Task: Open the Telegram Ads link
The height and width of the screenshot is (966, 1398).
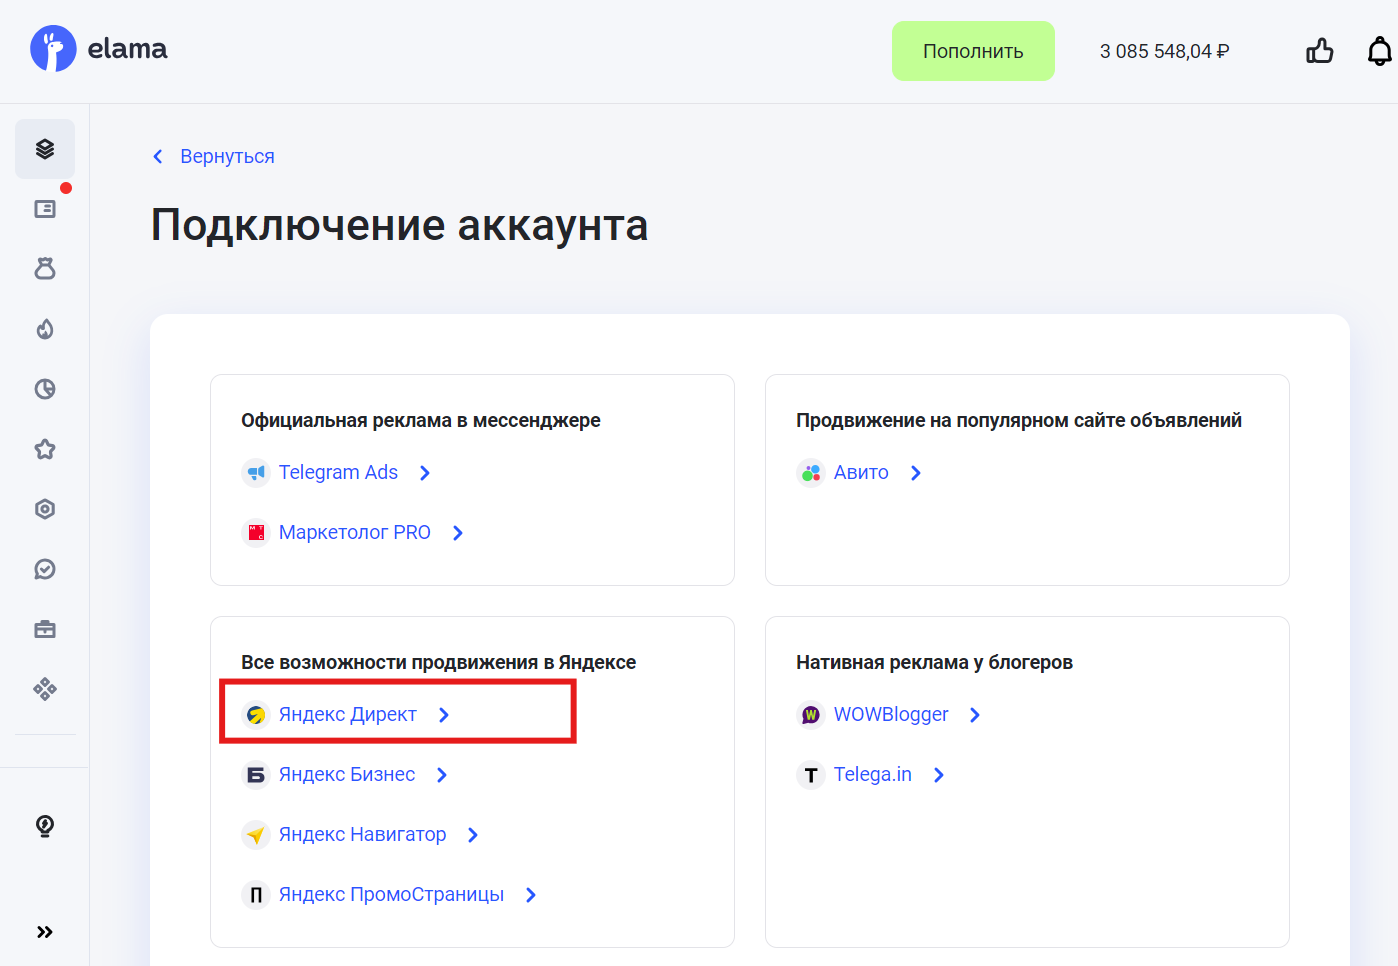Action: (x=338, y=472)
